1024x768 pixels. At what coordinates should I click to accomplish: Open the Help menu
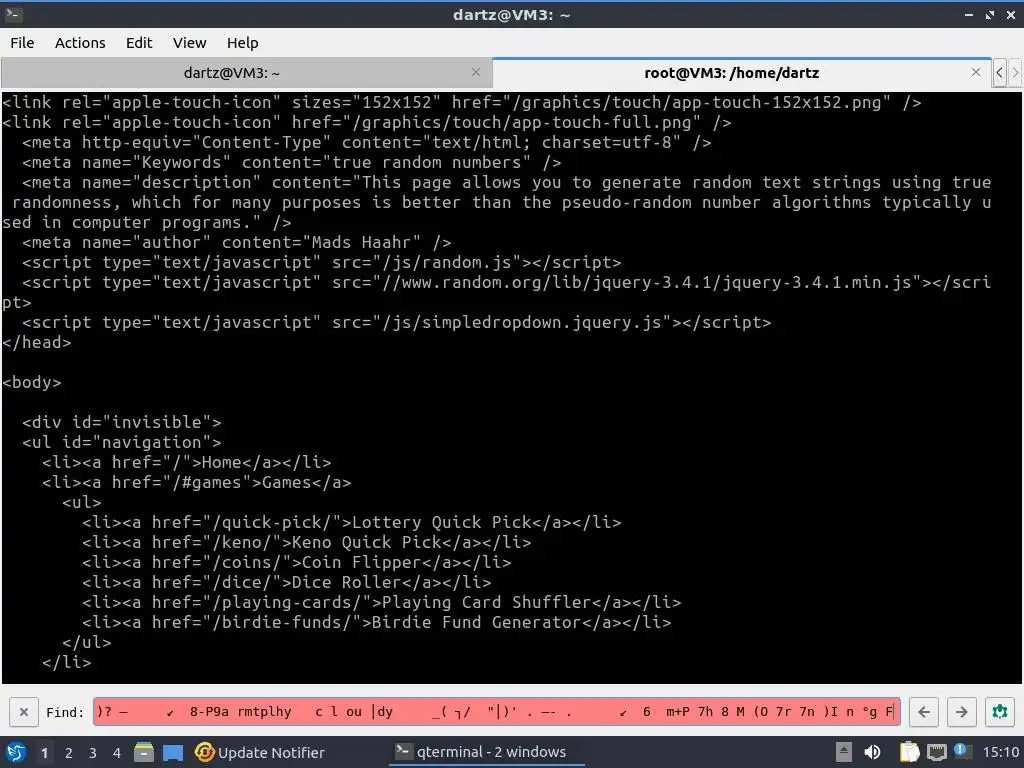point(242,43)
